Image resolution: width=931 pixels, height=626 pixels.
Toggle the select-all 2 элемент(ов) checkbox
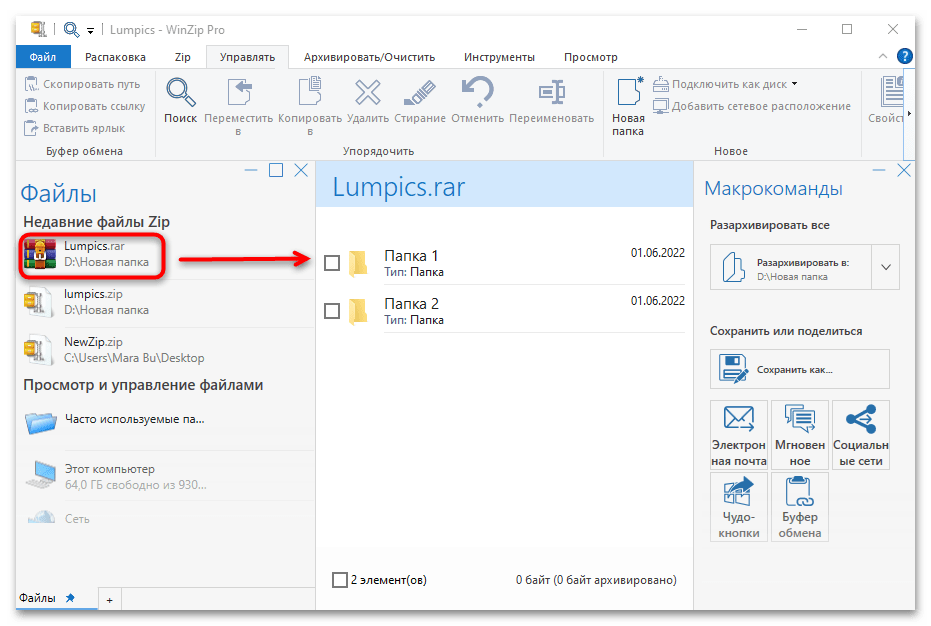coord(340,579)
